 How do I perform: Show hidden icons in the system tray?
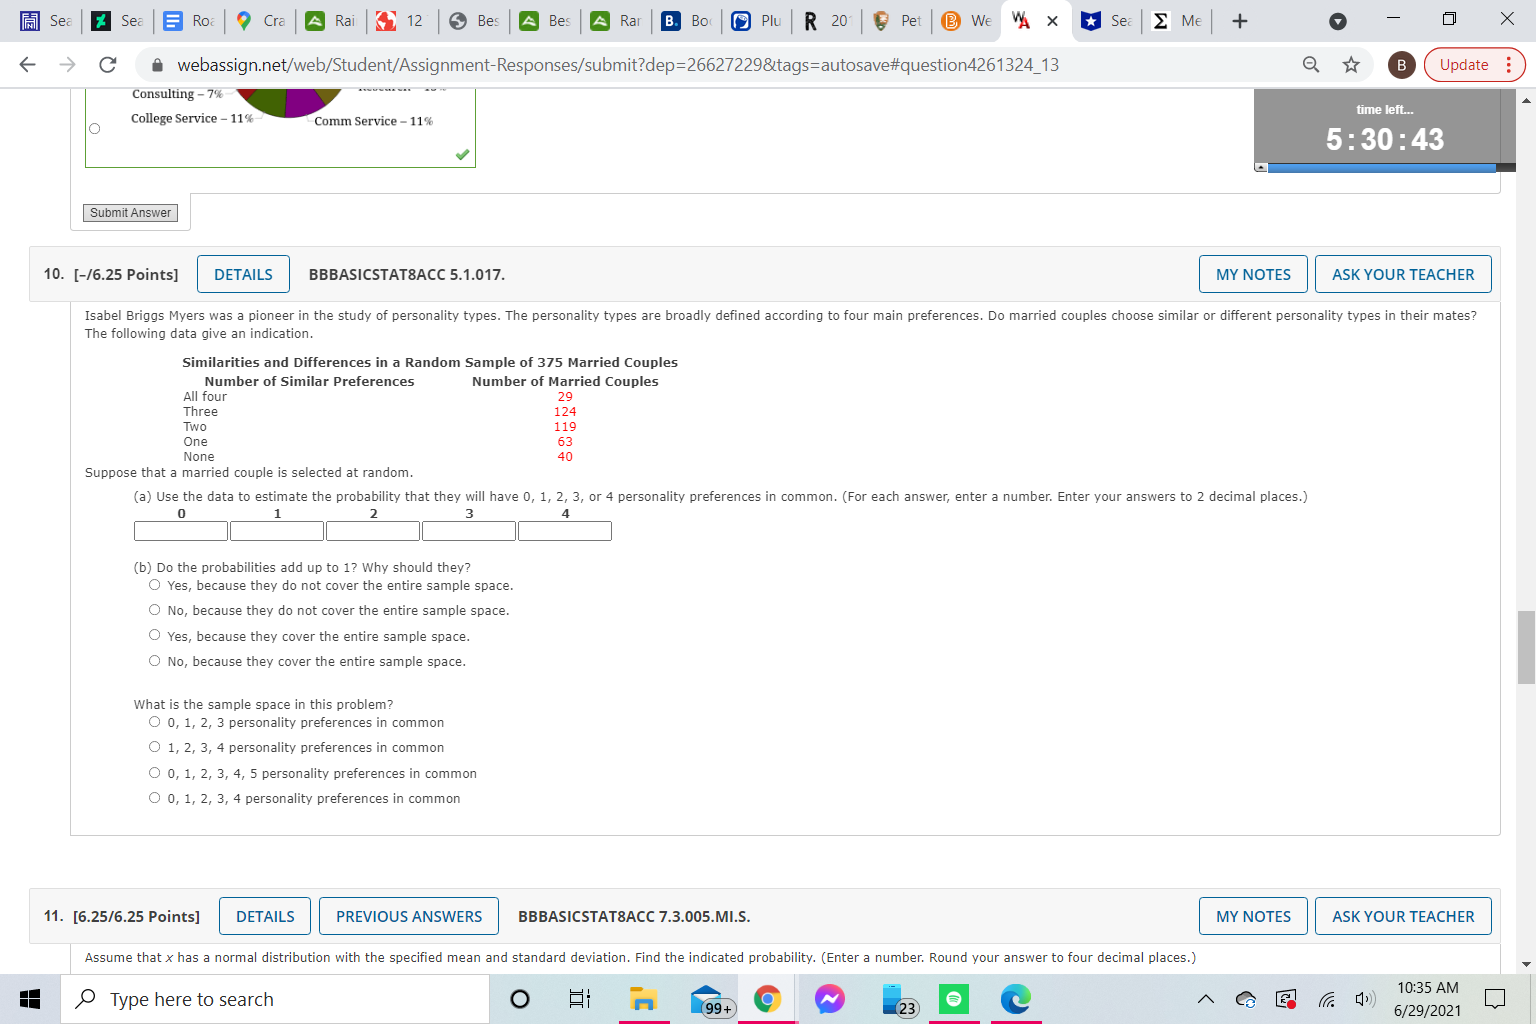coord(1206,998)
